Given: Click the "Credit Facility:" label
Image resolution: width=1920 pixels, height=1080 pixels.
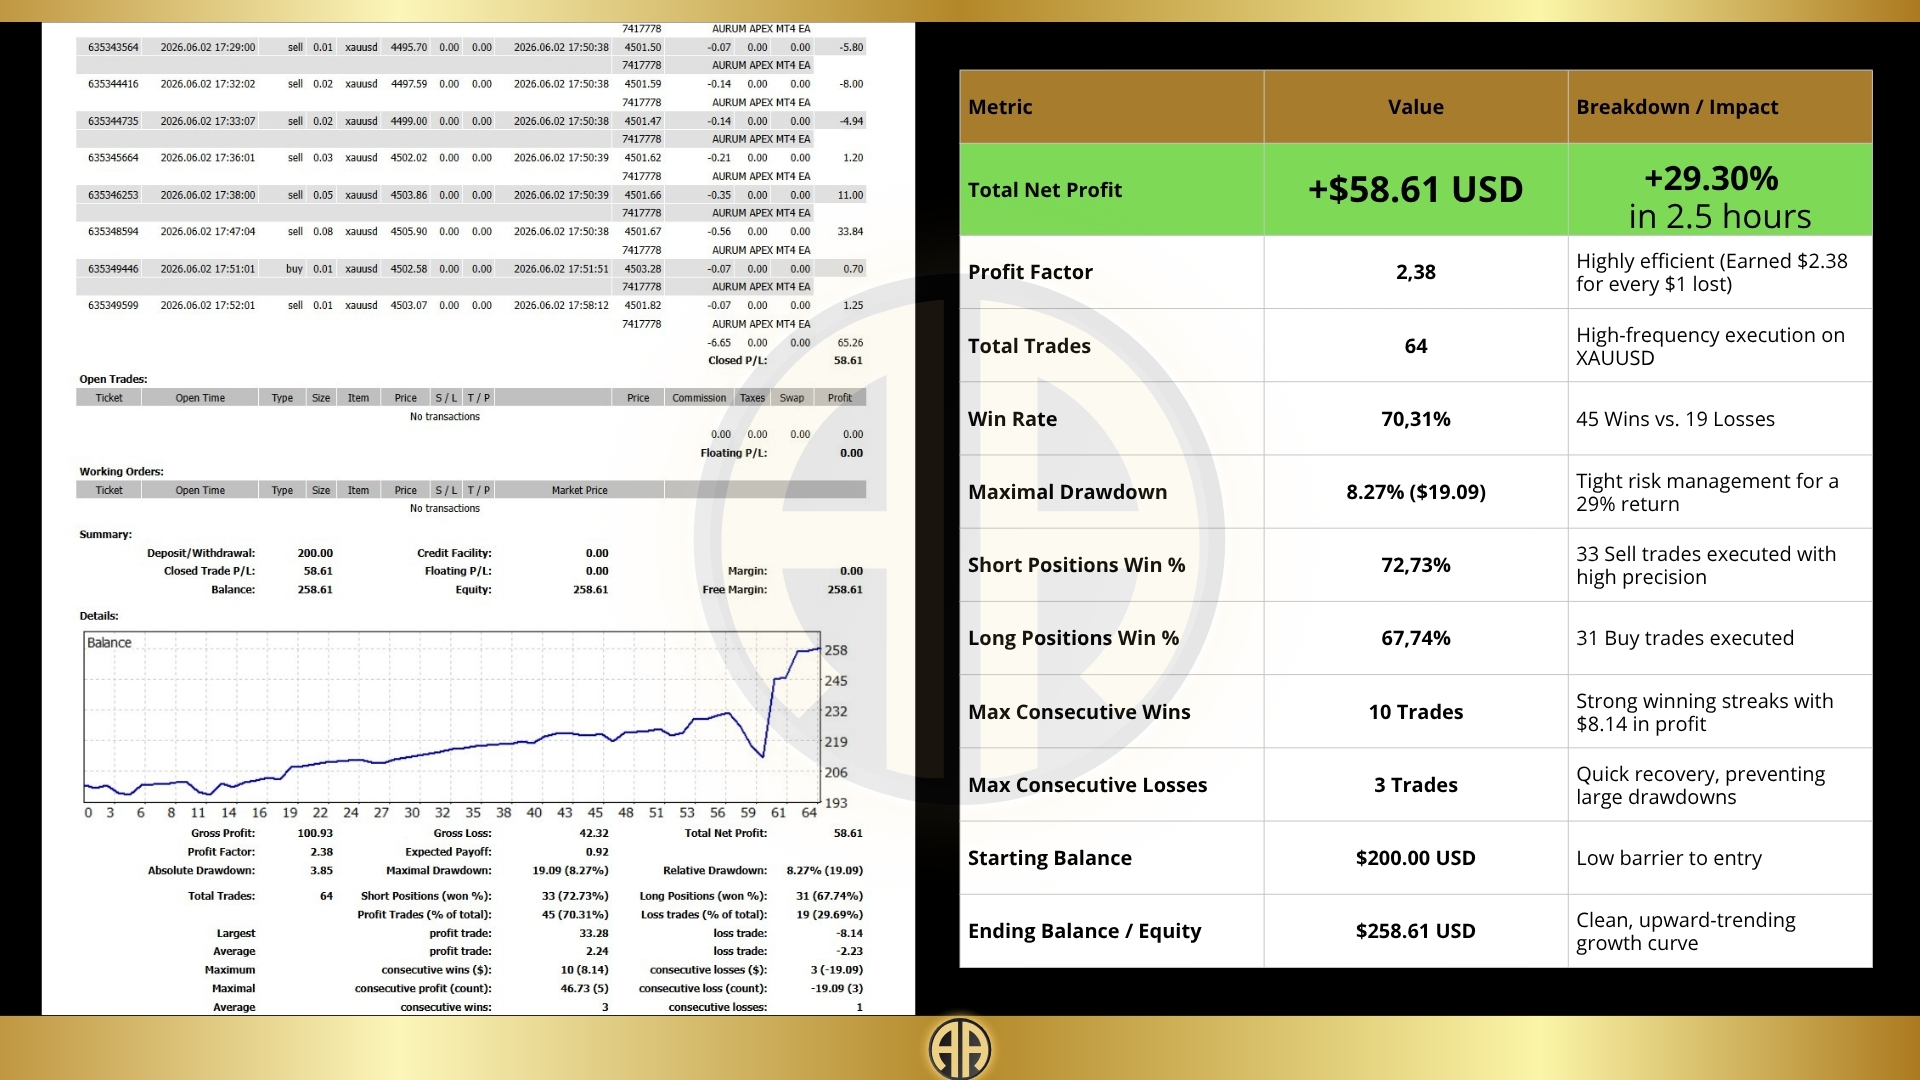Looking at the screenshot, I should coord(454,553).
